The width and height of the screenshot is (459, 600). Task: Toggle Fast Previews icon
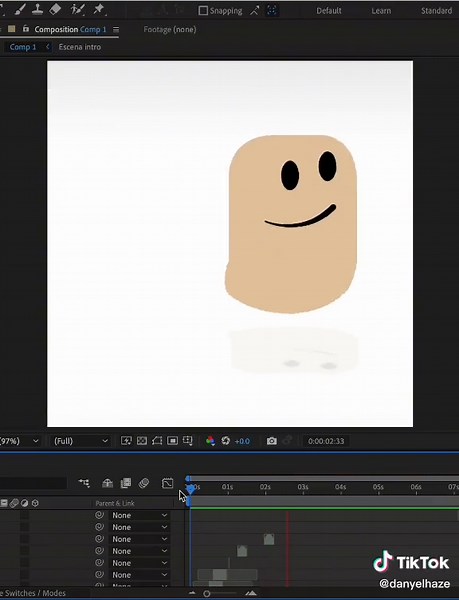tap(126, 441)
